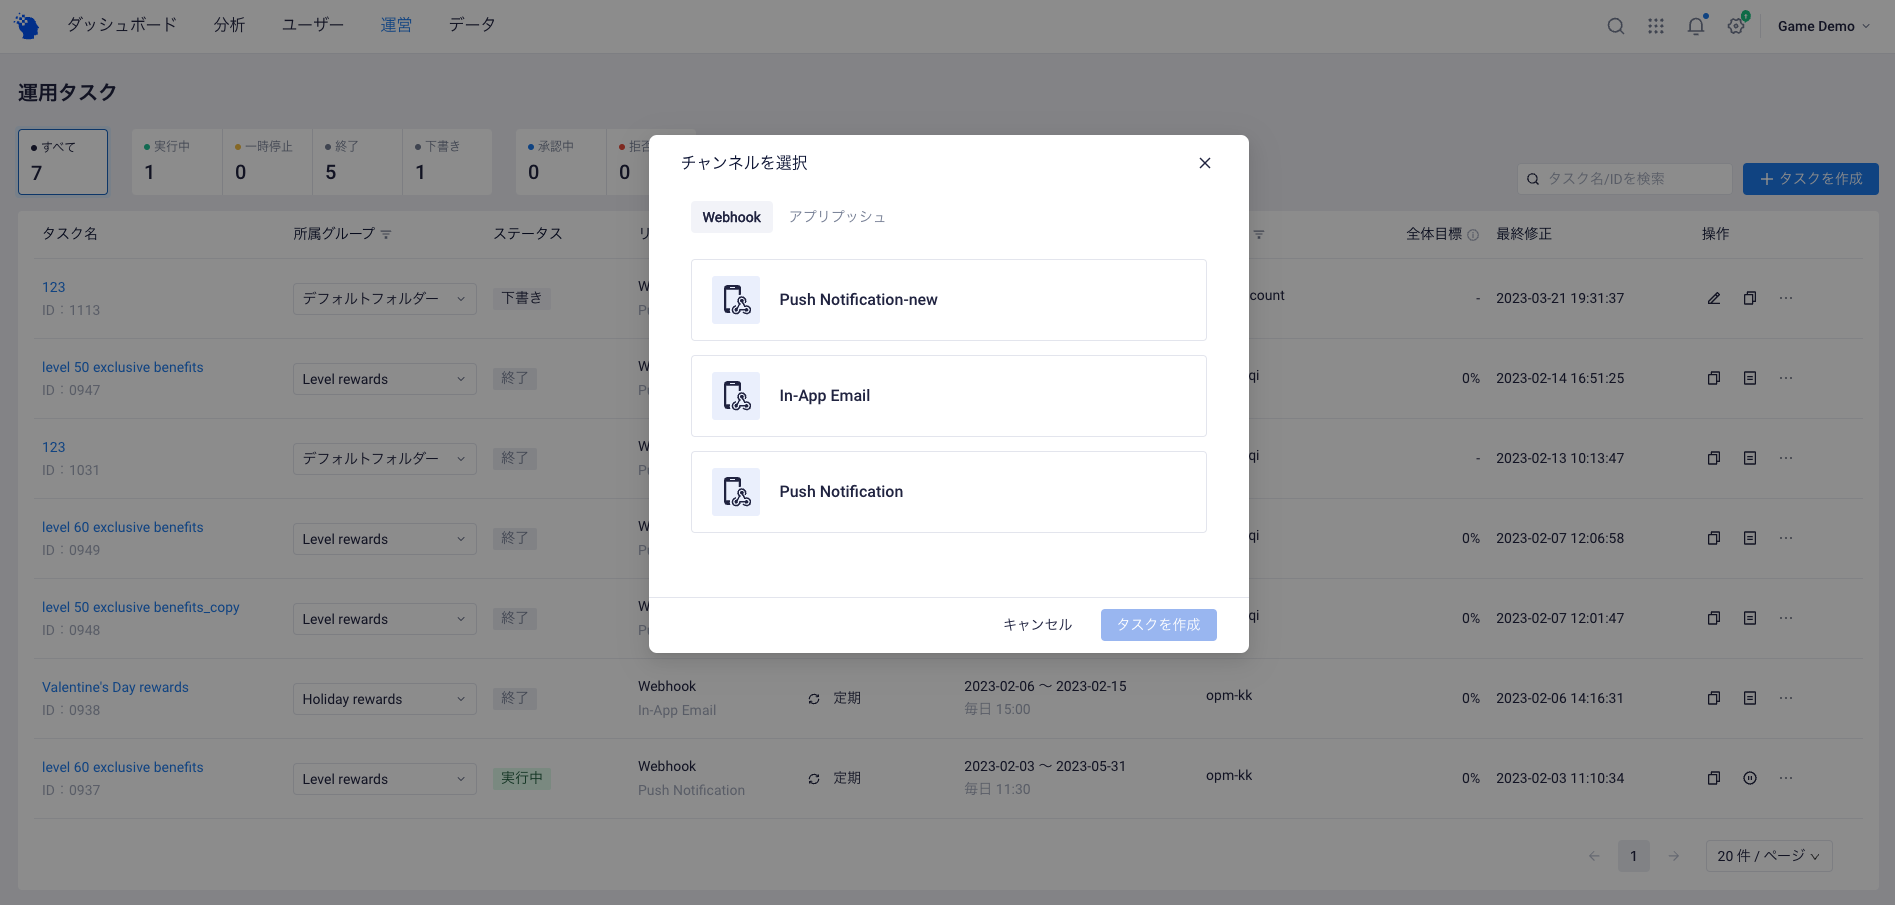Open level 50 exclusive benefits_copy task link
Viewport: 1895px width, 905px height.
pyautogui.click(x=141, y=607)
